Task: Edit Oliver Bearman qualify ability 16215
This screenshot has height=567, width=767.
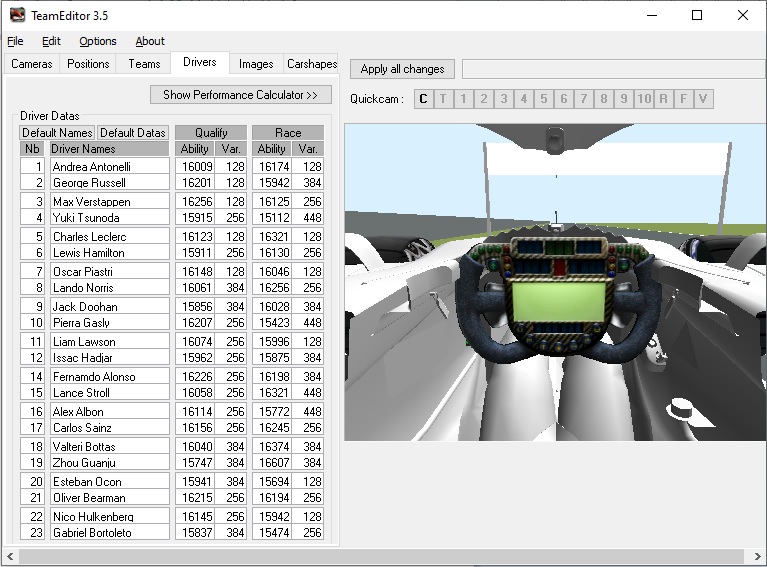Action: [x=195, y=498]
